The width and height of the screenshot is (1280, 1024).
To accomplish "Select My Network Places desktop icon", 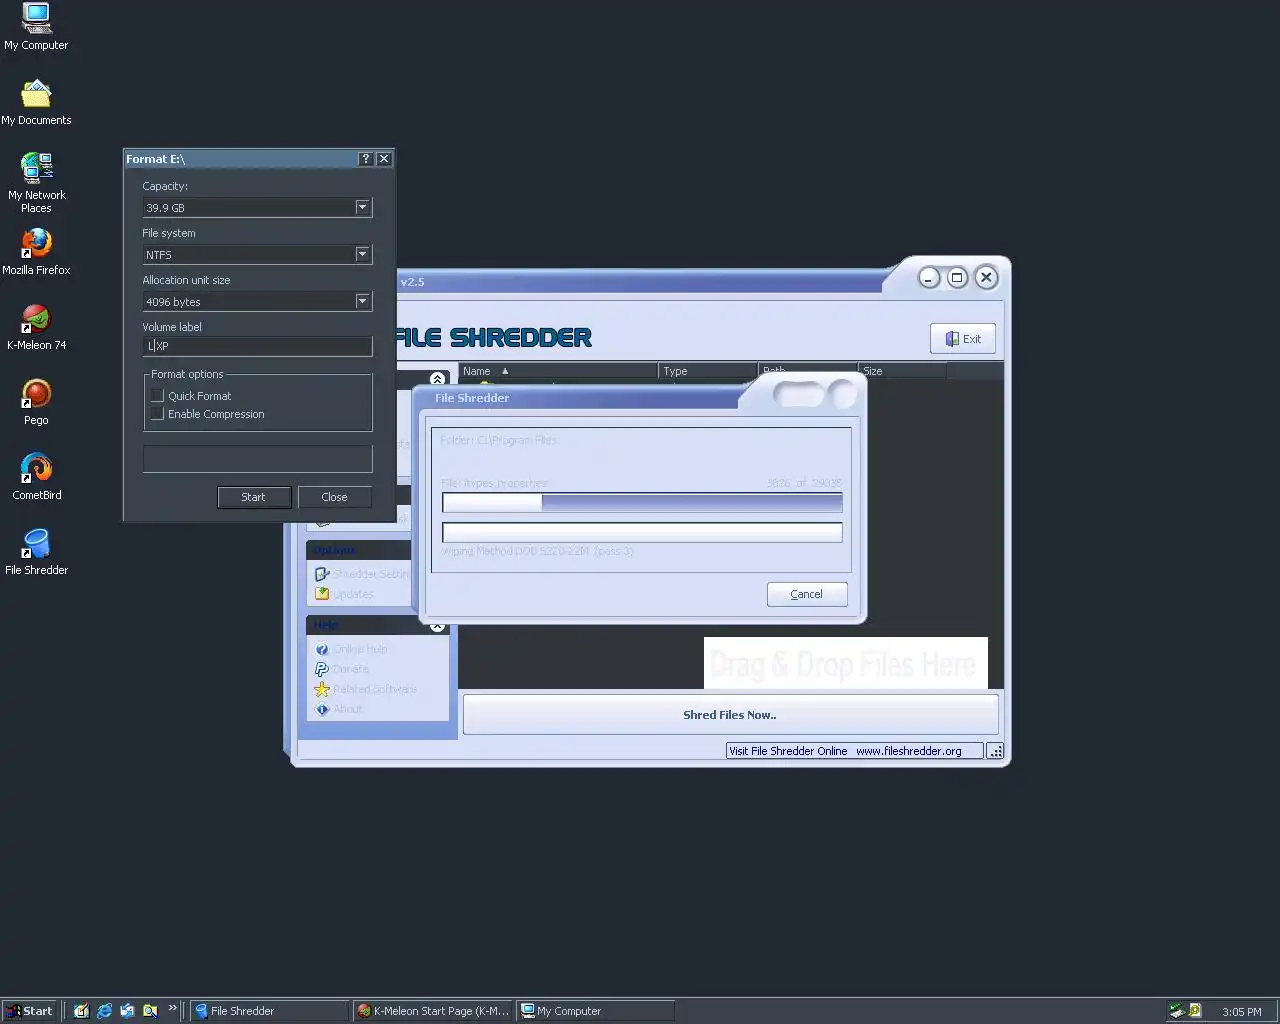I will pyautogui.click(x=36, y=183).
